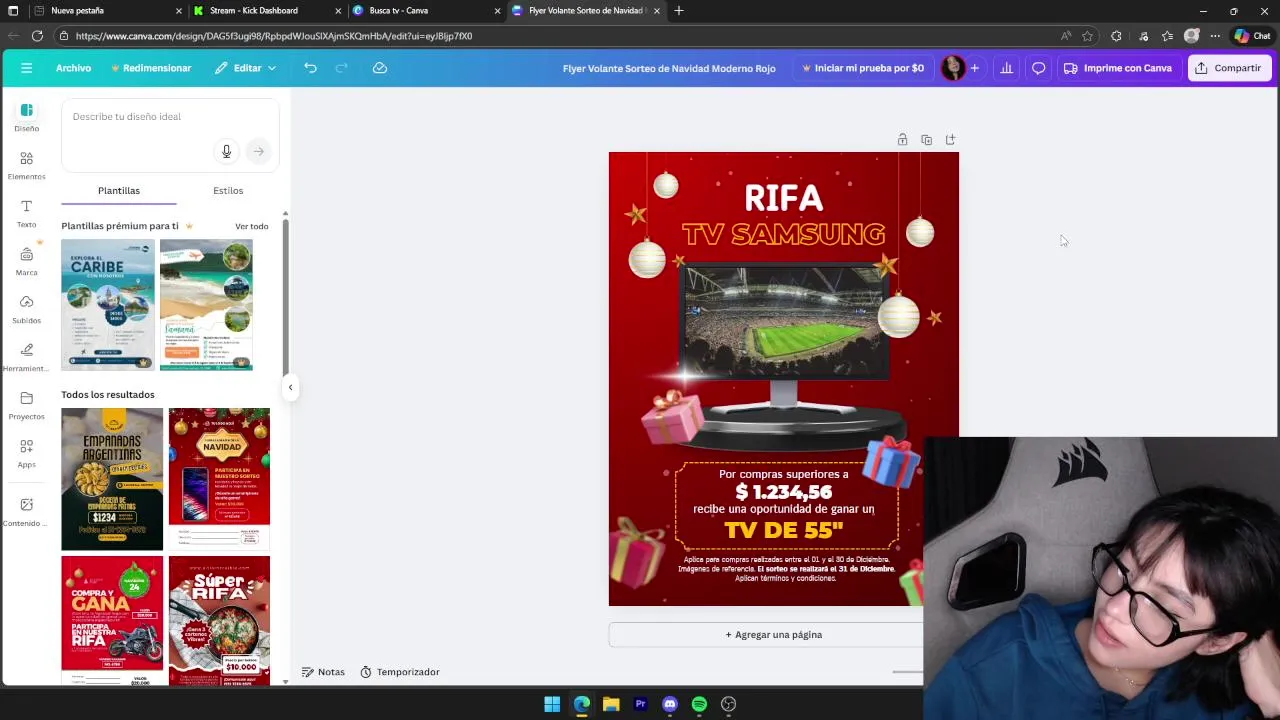
Task: Click the duplicate page icon above canvas
Action: pos(926,140)
